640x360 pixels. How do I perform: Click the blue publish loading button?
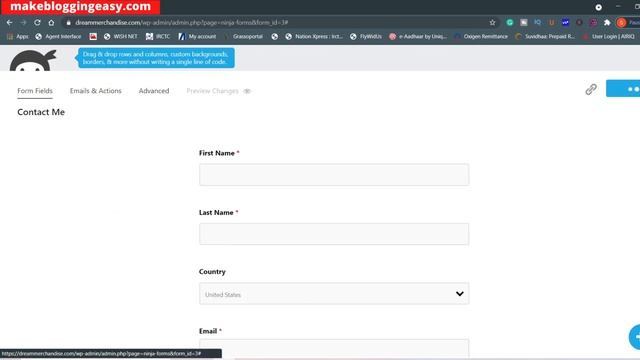pos(623,89)
